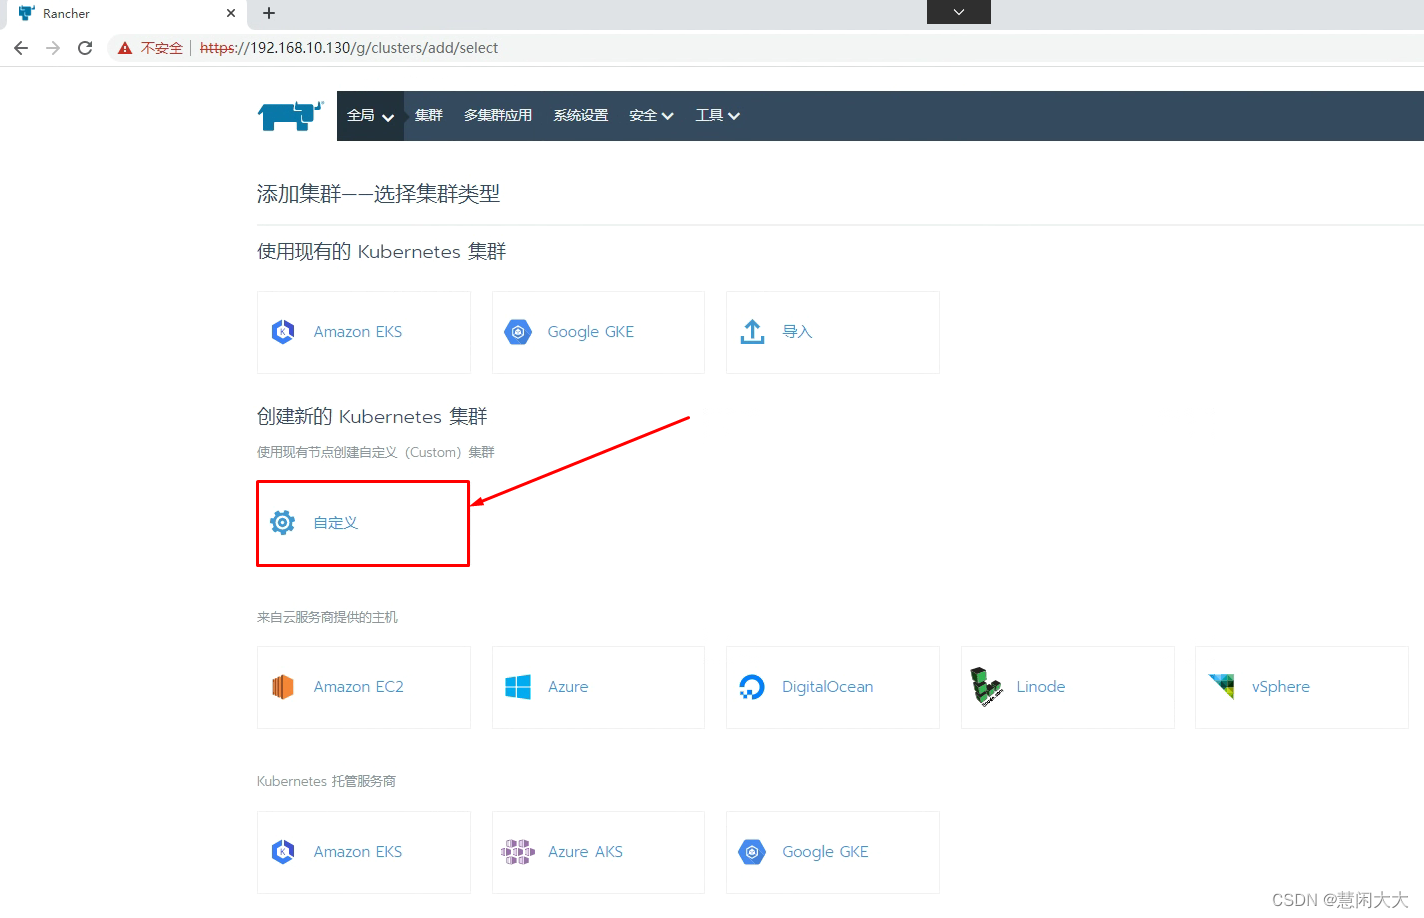1424x918 pixels.
Task: Click the Azure AKS purple icon
Action: point(518,852)
